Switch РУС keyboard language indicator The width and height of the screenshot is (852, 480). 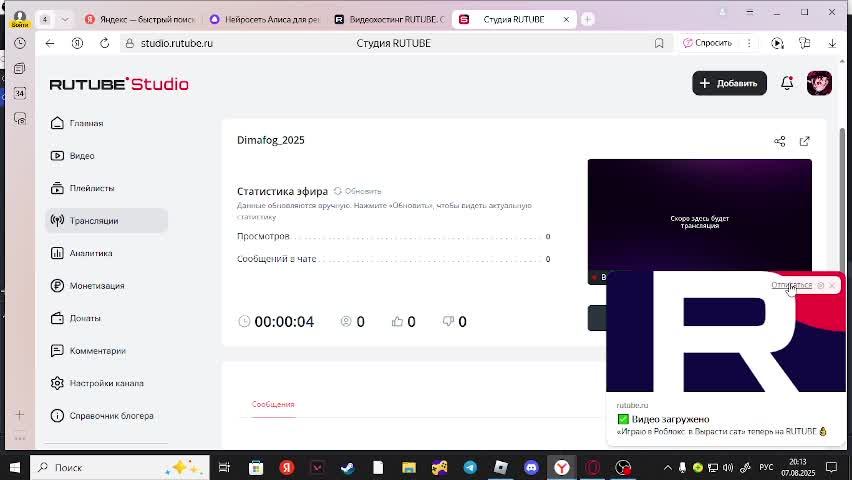[766, 467]
